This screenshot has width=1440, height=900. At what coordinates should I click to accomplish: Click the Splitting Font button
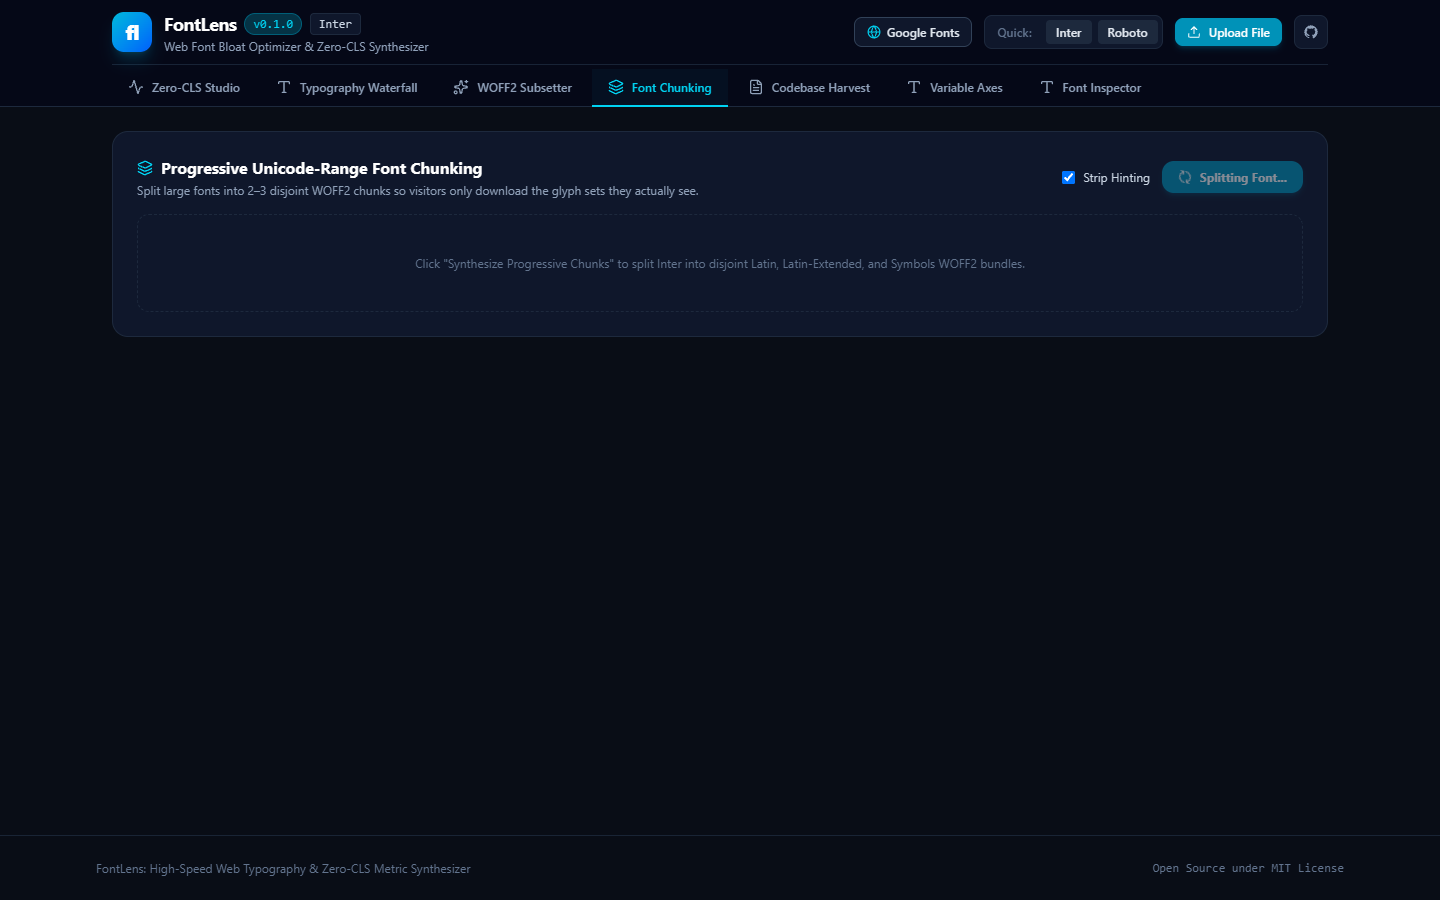coord(1232,177)
